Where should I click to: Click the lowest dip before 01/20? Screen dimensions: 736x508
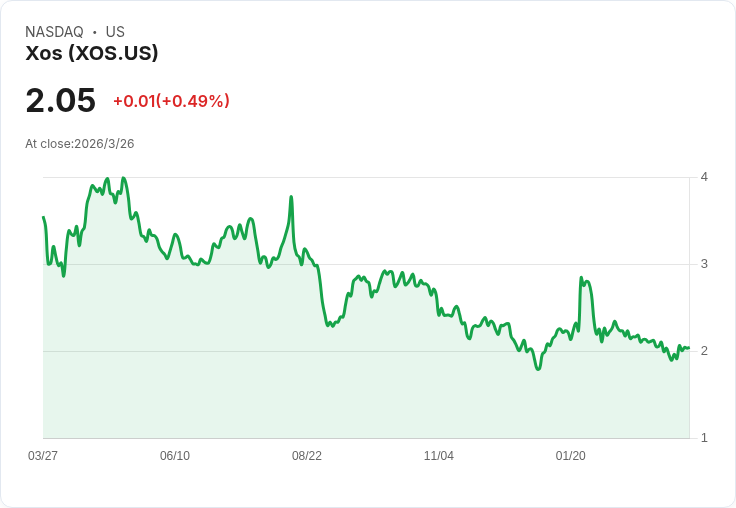coord(538,369)
